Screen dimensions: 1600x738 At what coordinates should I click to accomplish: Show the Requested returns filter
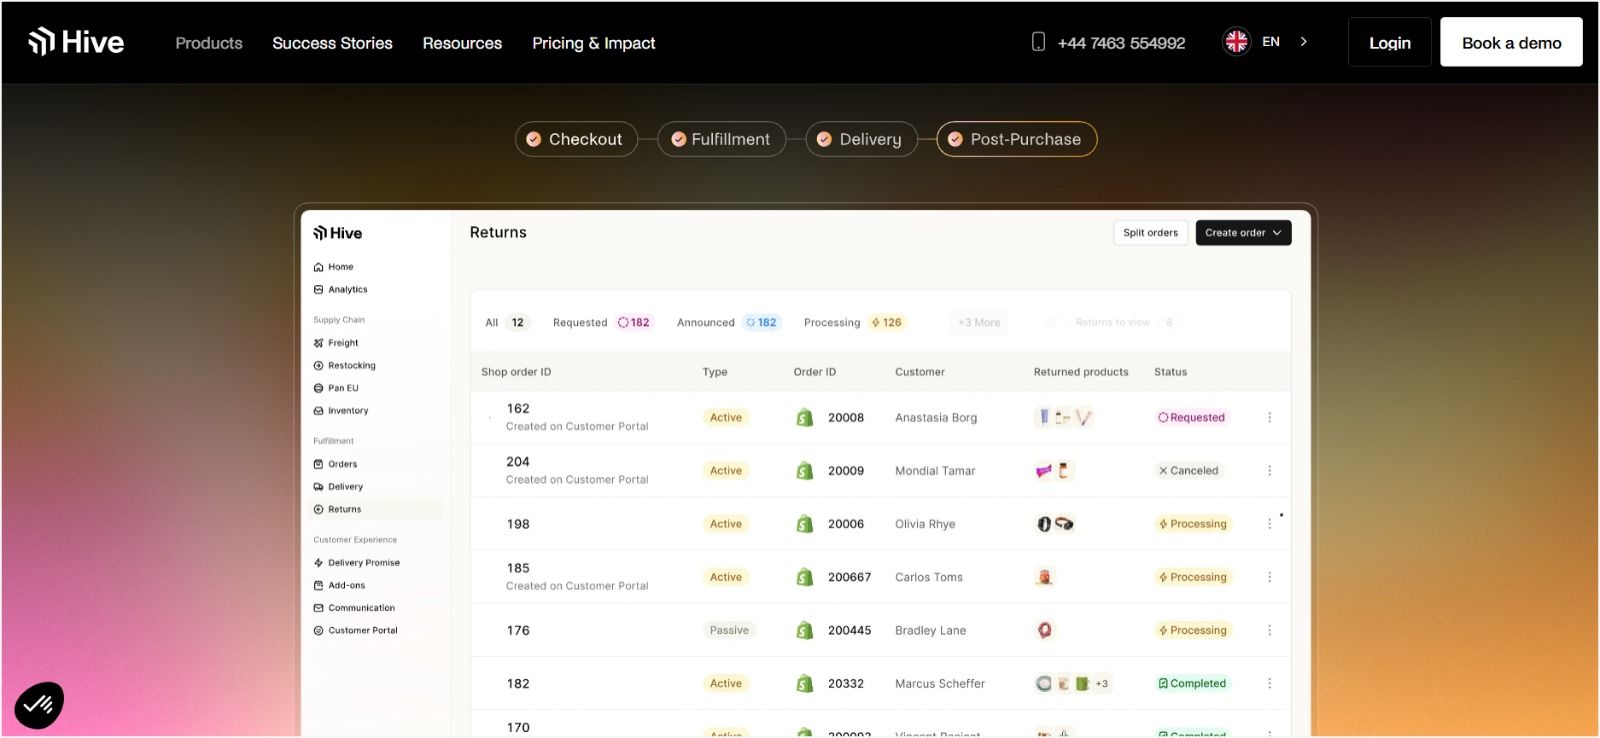(602, 323)
